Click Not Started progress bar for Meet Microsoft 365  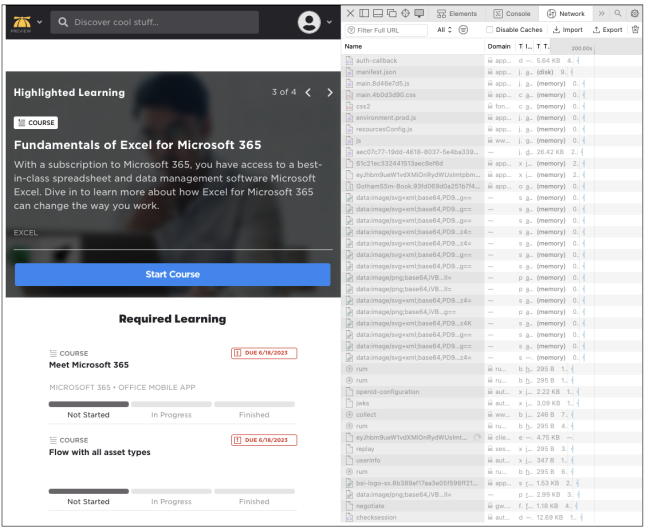click(89, 404)
